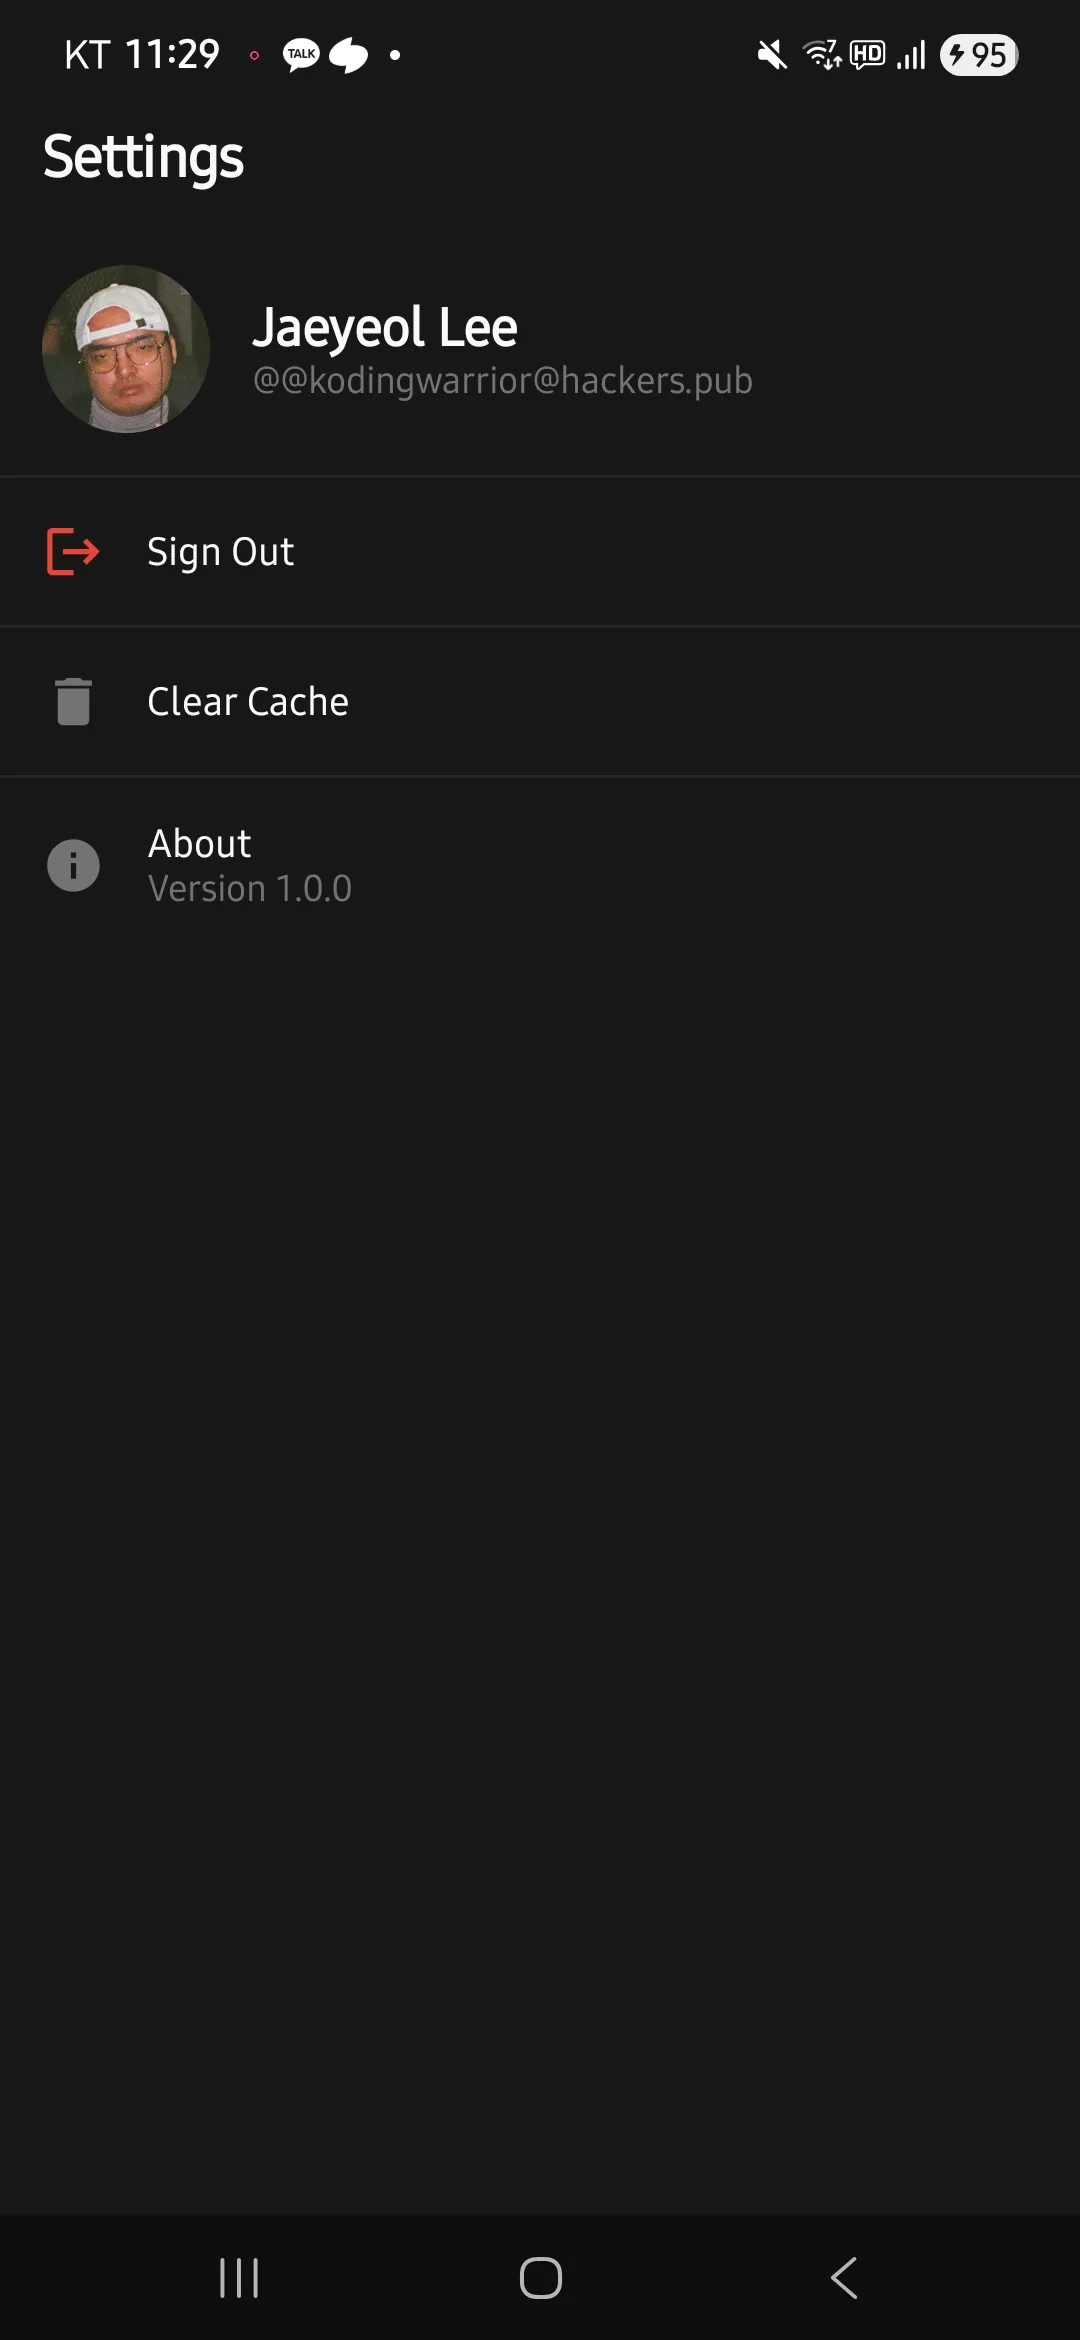Open the About entry label
The height and width of the screenshot is (2340, 1080).
coord(199,844)
